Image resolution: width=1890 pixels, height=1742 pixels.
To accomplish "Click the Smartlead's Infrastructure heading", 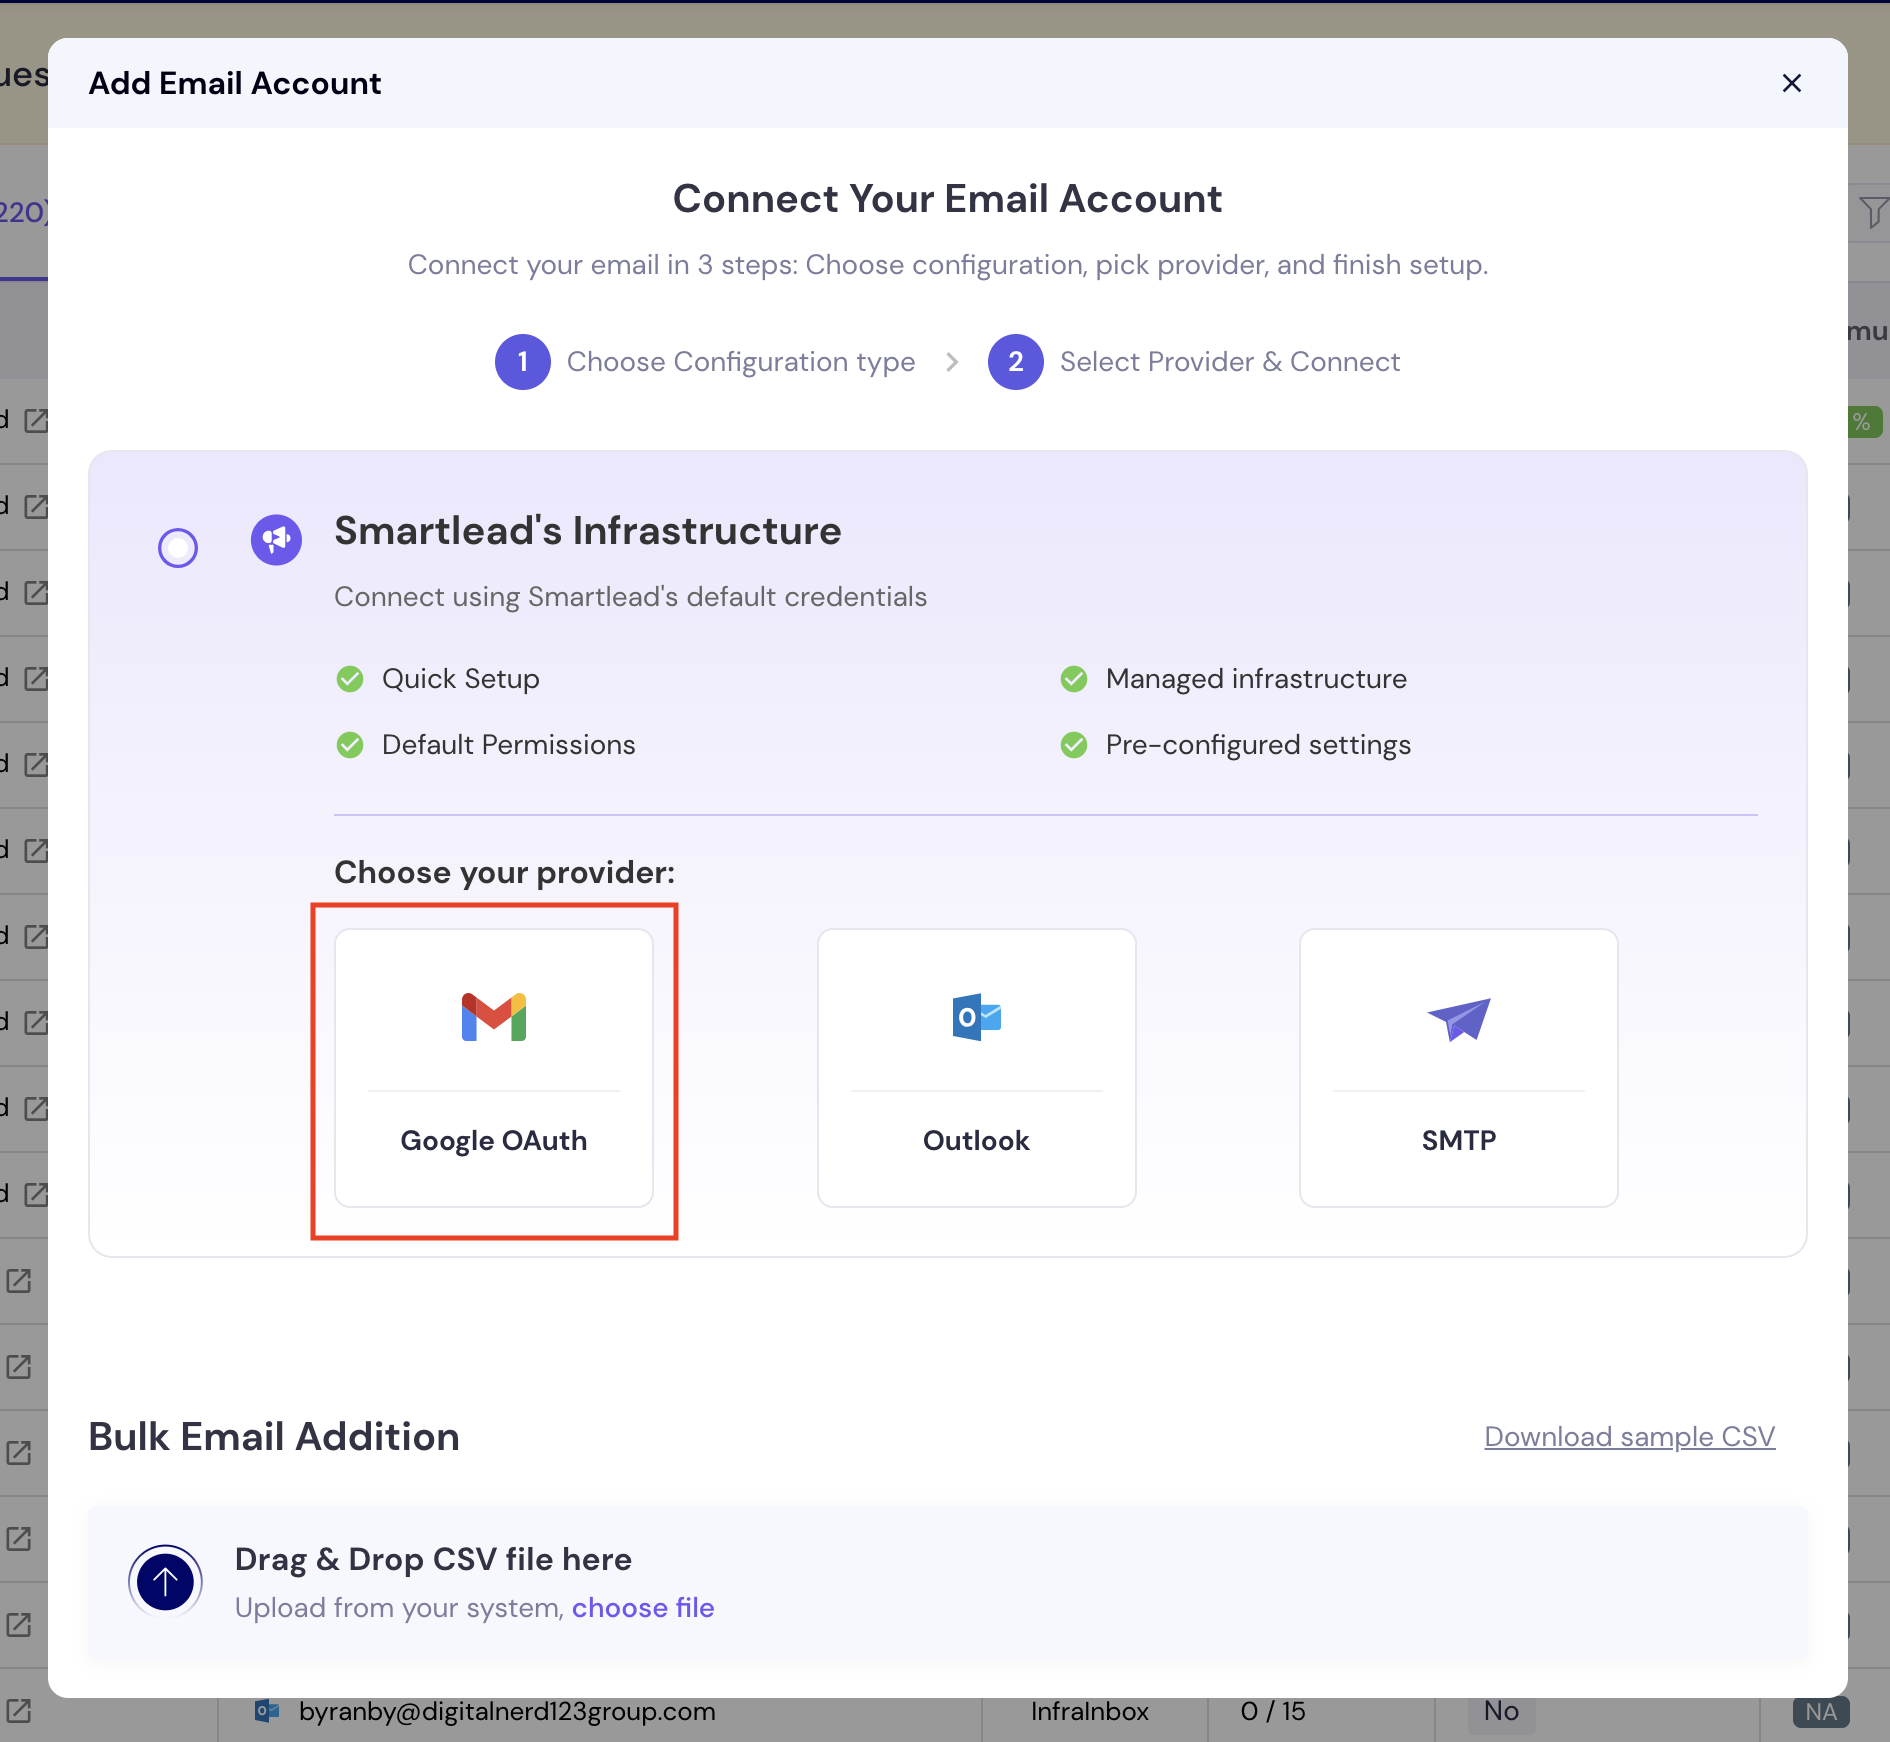I will click(x=588, y=531).
